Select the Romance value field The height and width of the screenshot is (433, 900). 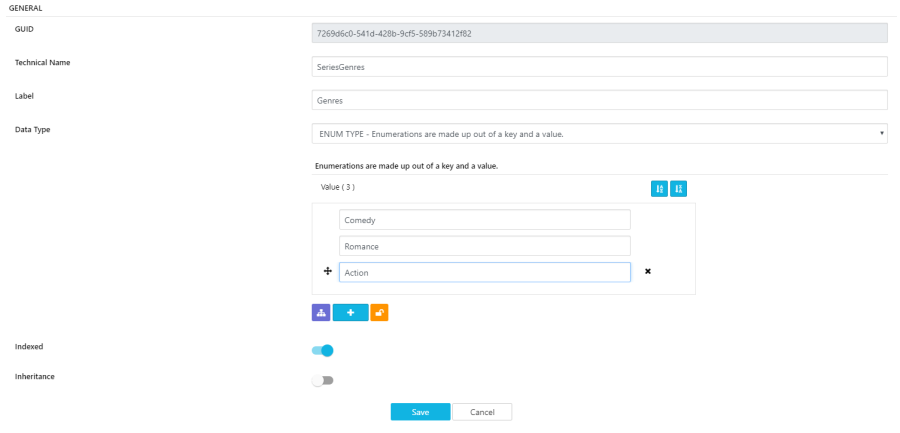(x=485, y=245)
